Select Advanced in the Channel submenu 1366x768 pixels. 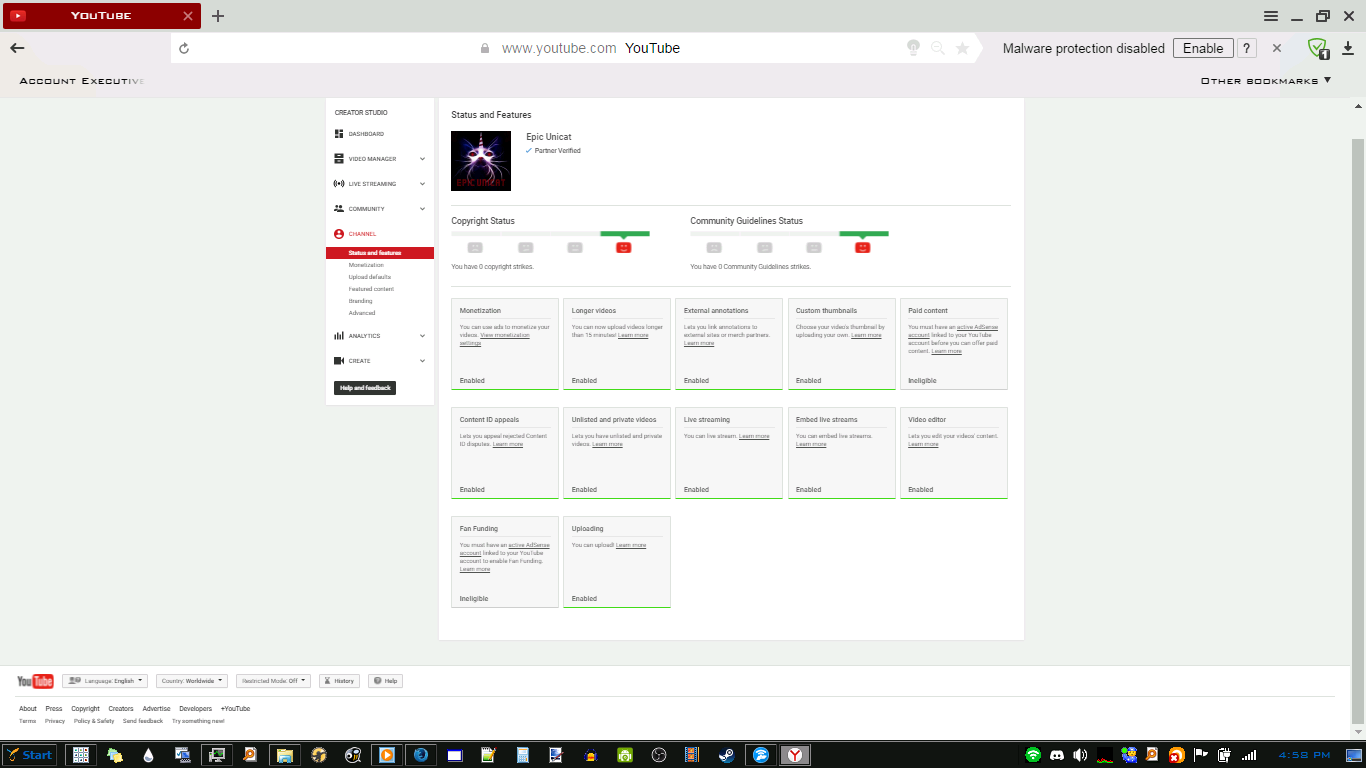[x=362, y=313]
